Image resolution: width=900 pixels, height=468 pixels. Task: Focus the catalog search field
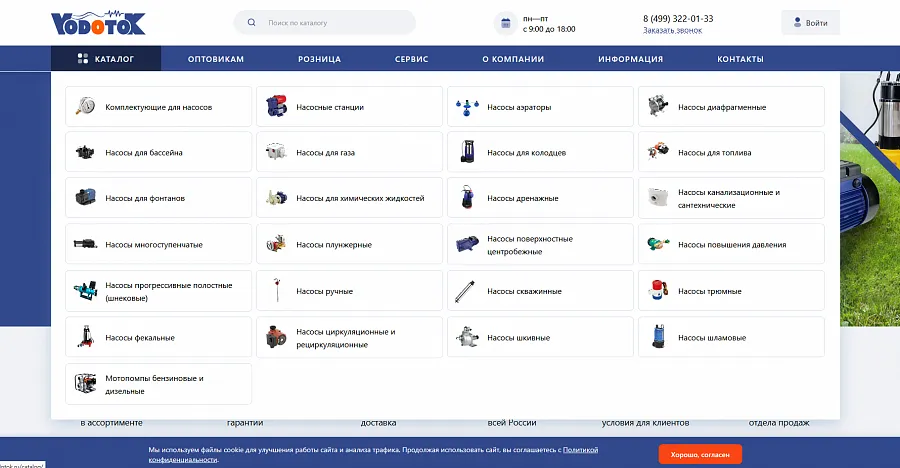(324, 23)
